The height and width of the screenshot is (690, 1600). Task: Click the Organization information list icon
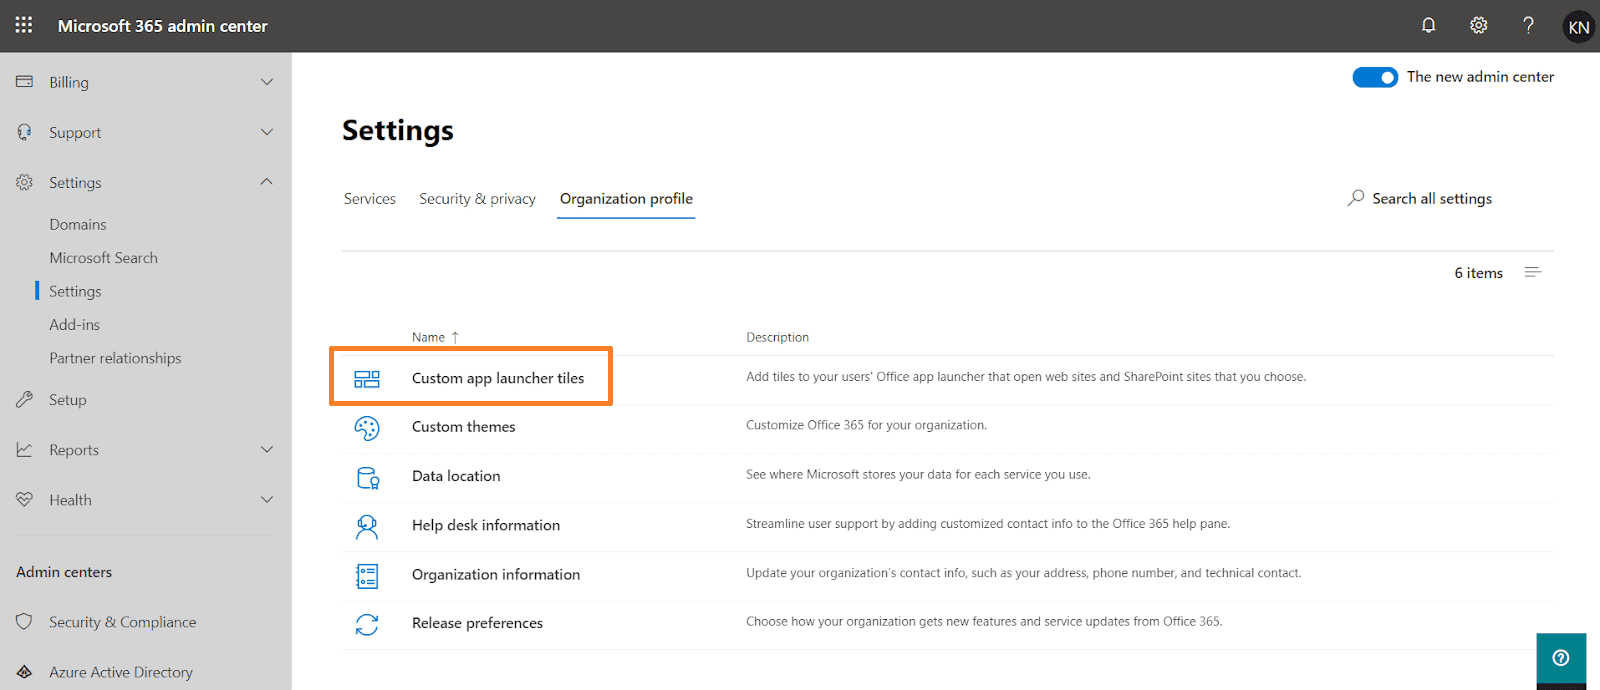(367, 575)
